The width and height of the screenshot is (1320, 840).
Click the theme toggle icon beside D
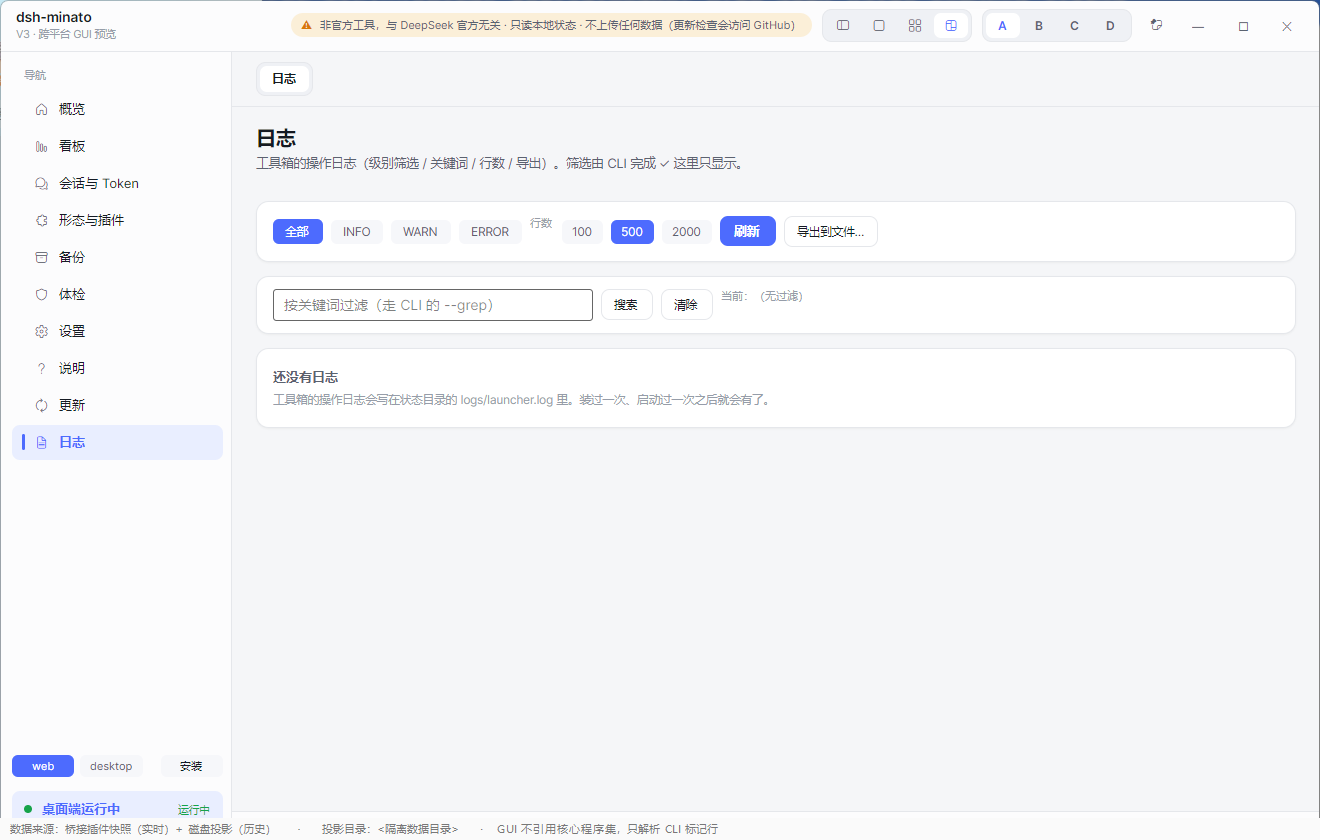coord(1156,26)
